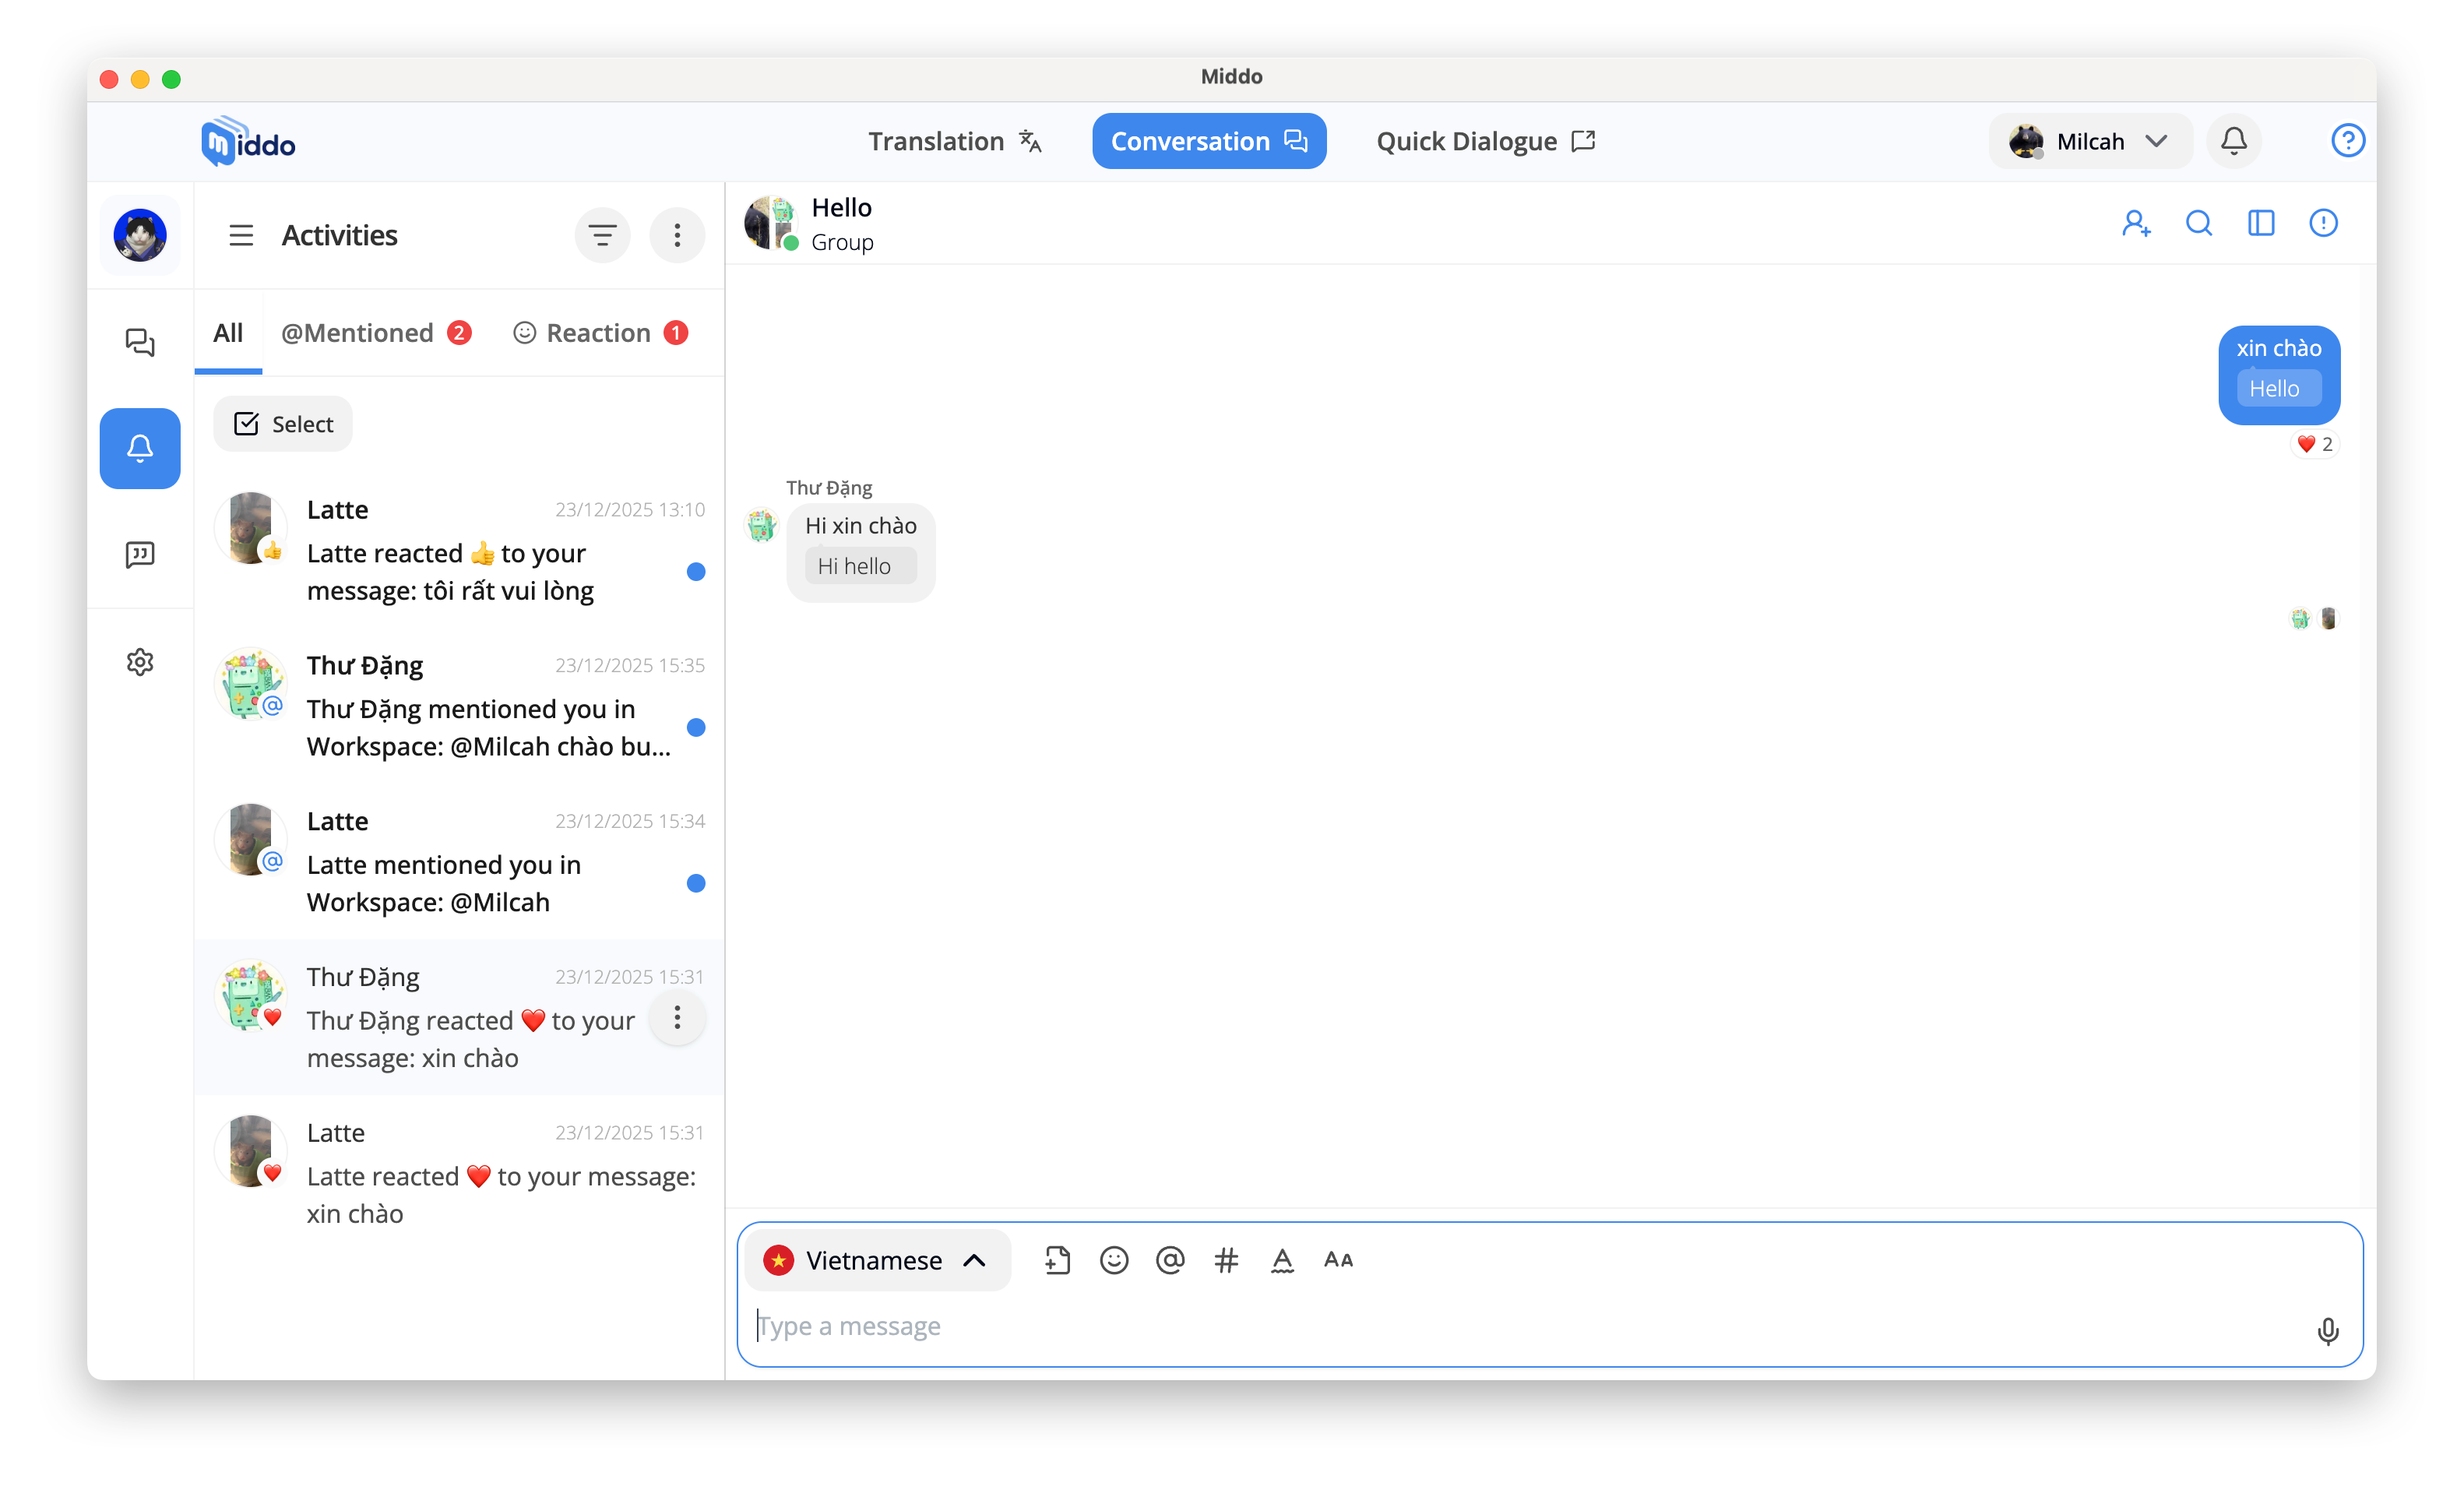Toggle the Select checkbox button
Screen dimensions: 2464x1497
[x=283, y=424]
